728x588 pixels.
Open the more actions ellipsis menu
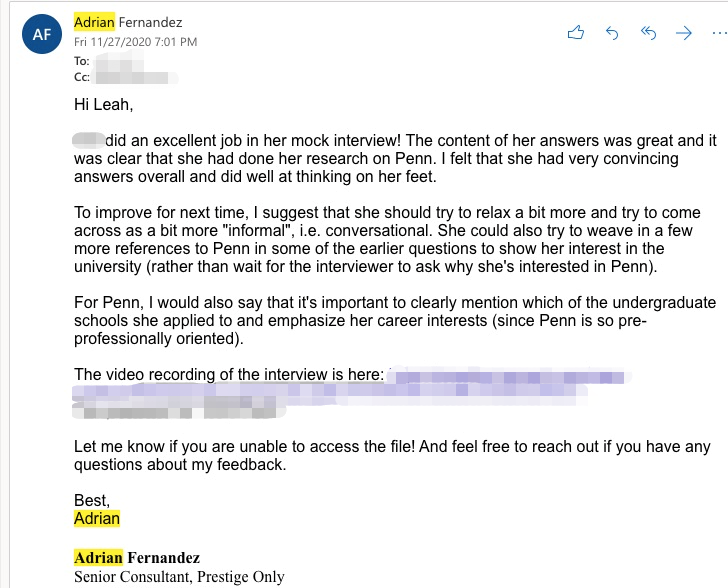[719, 33]
